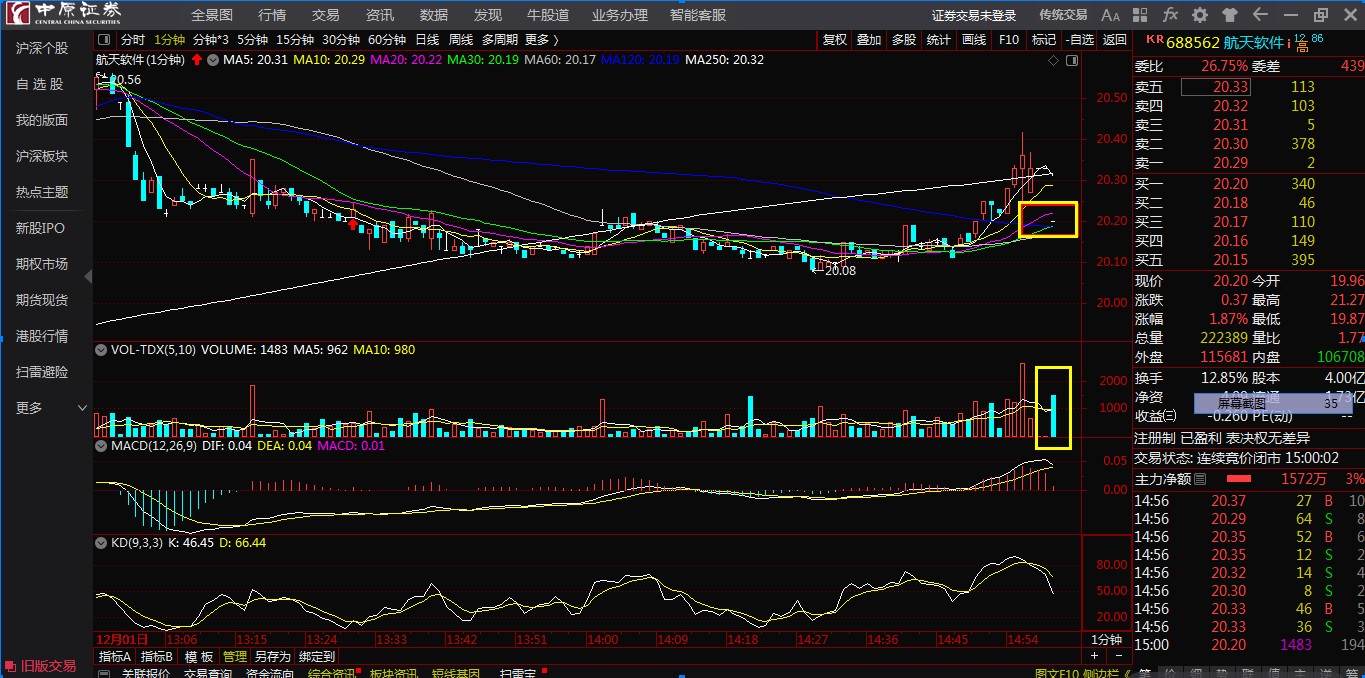The image size is (1365, 678).
Task: Click the red up-arrow next to 航天软件(1分钟)
Action: click(196, 60)
